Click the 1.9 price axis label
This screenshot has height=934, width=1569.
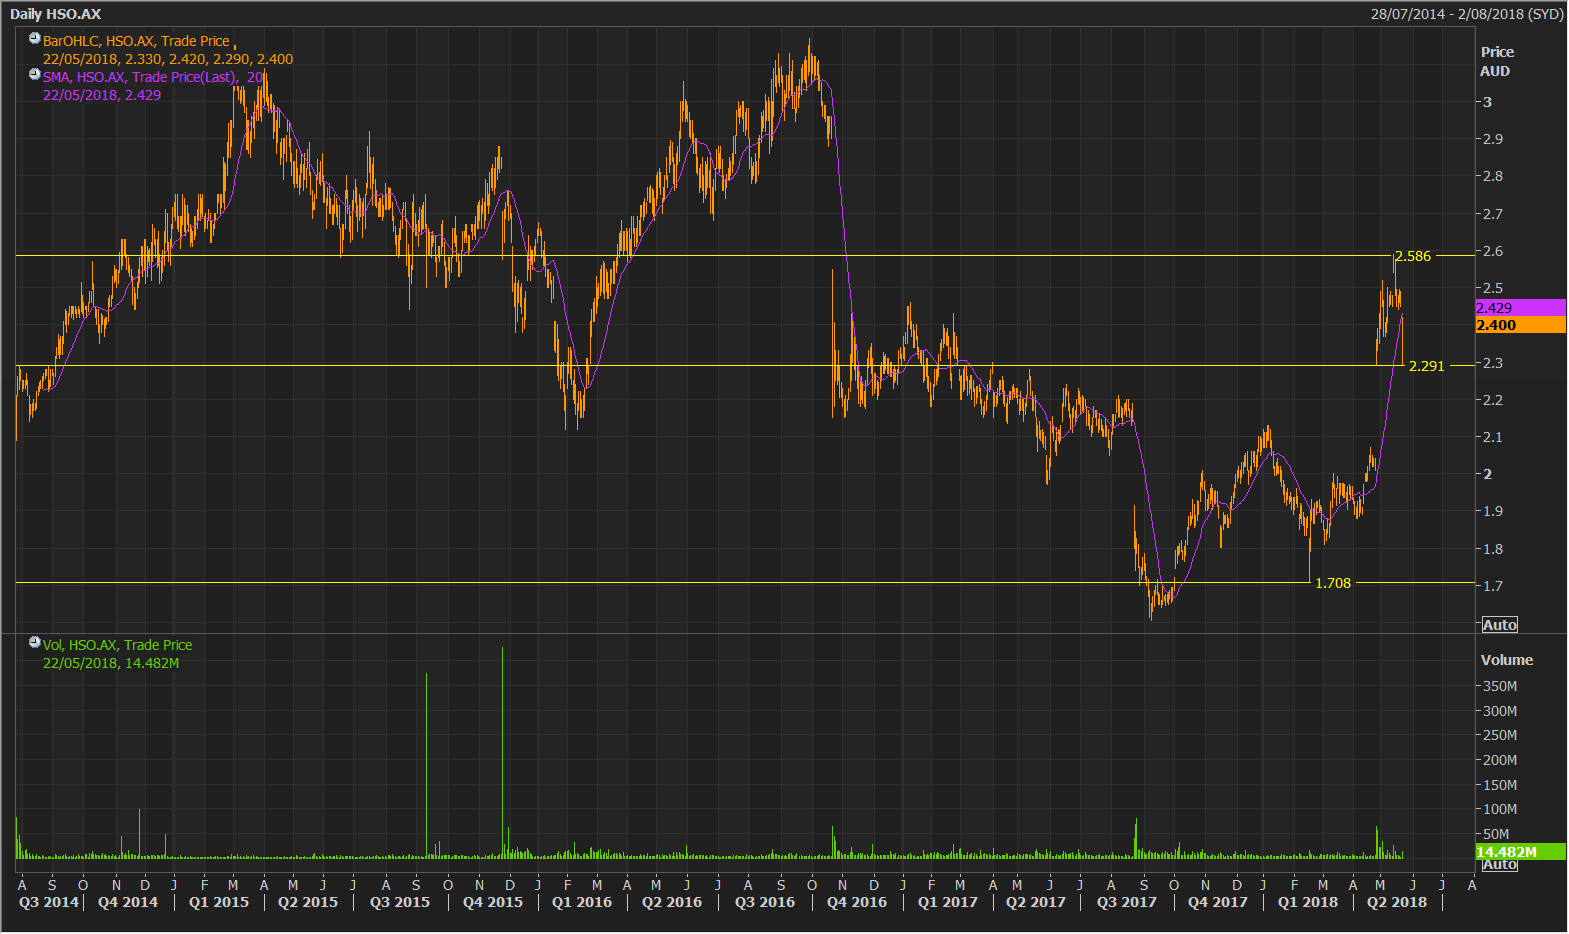pyautogui.click(x=1493, y=511)
